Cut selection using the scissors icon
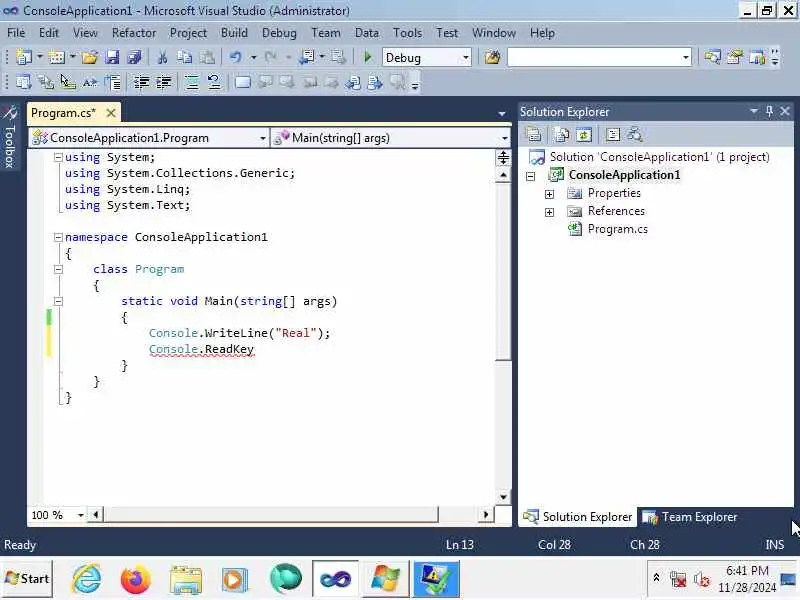This screenshot has height=600, width=800. pos(163,57)
